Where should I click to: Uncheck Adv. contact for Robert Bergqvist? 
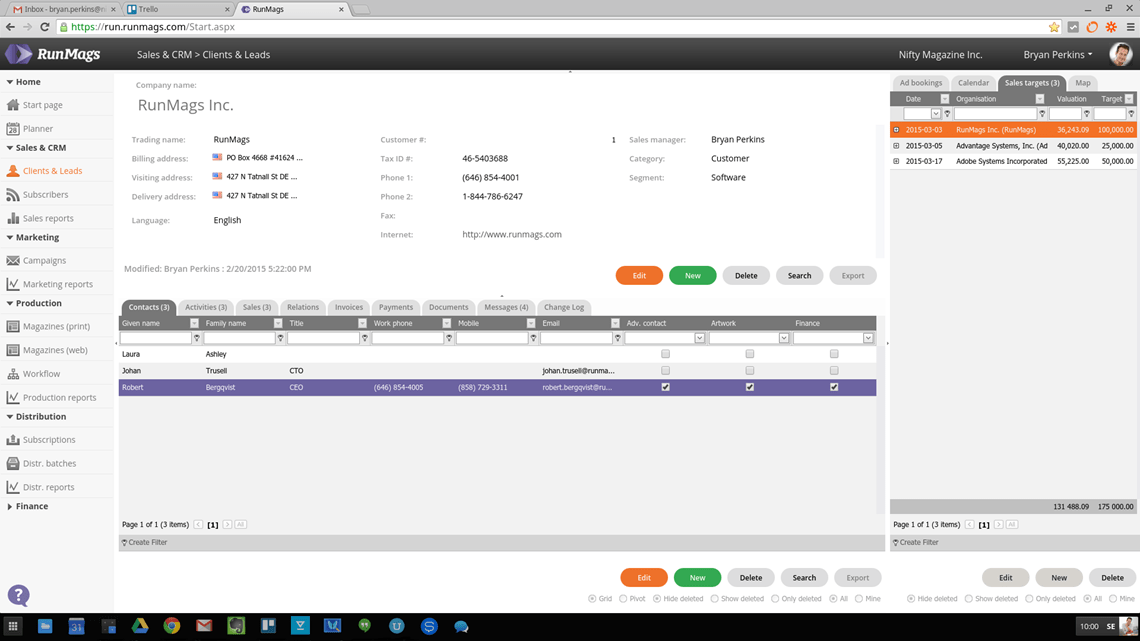[x=665, y=387]
